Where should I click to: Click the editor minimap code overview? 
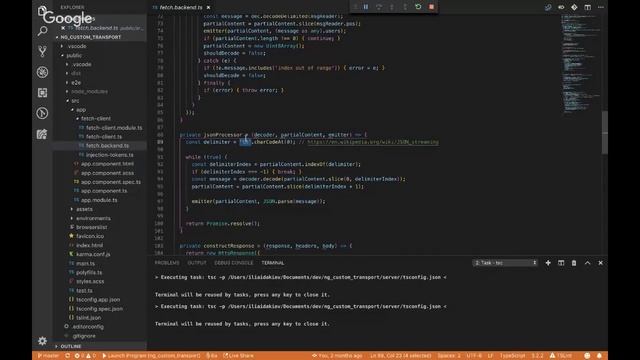pos(580,65)
